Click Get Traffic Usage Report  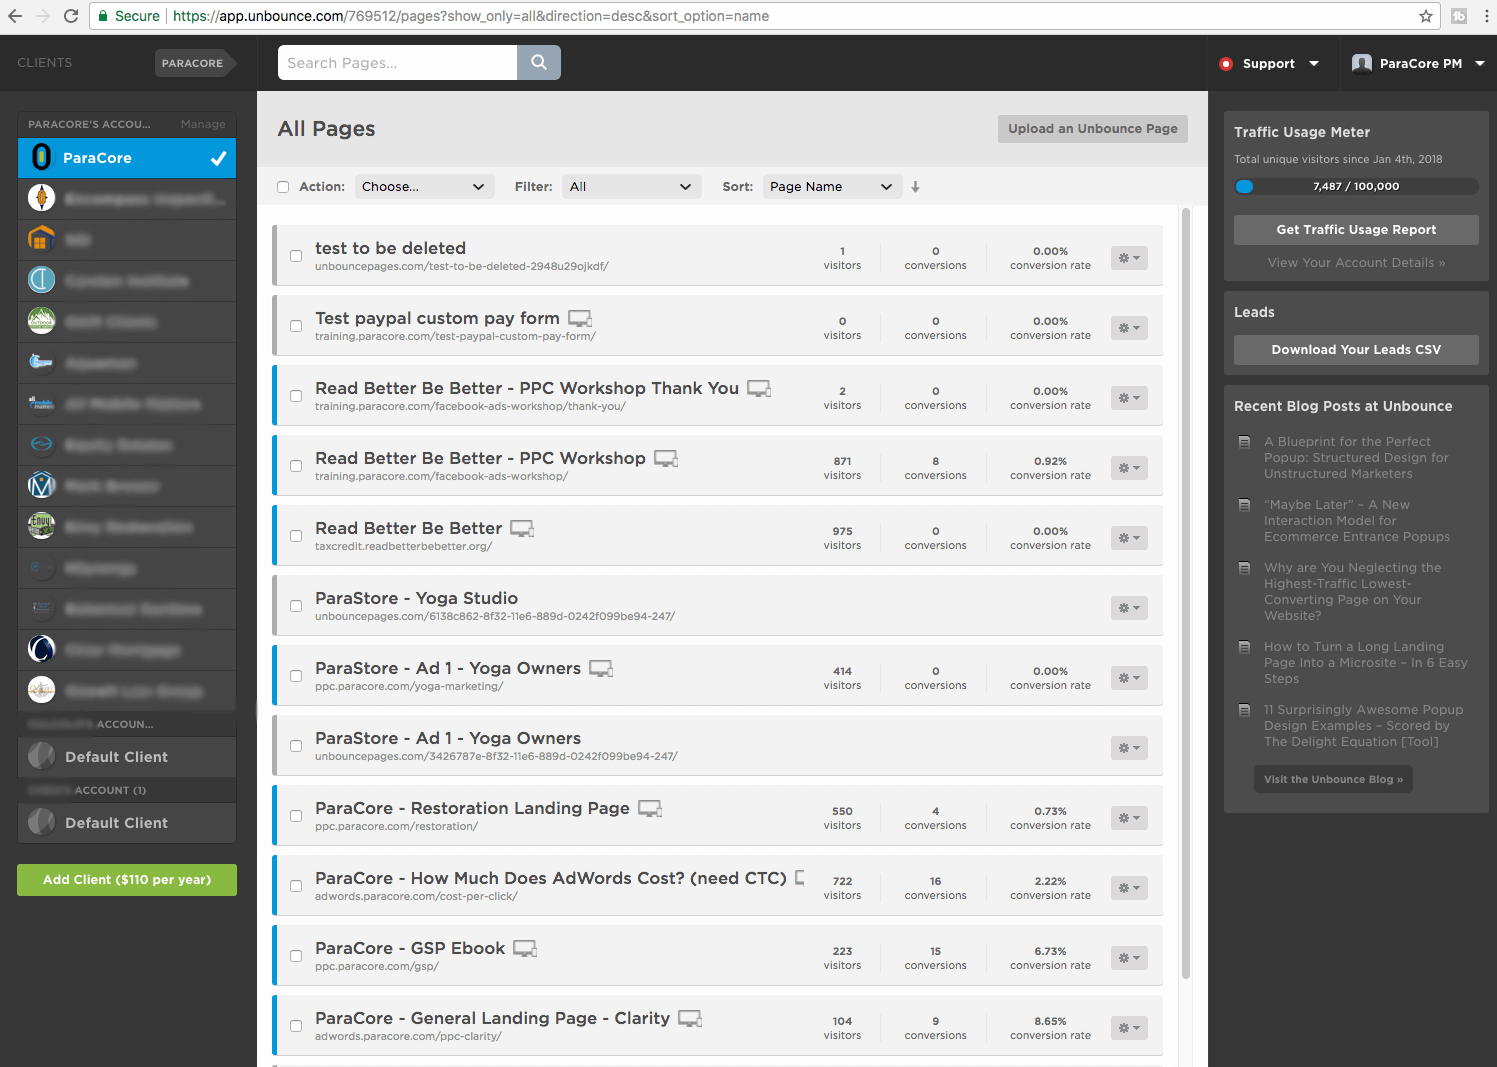pos(1356,230)
